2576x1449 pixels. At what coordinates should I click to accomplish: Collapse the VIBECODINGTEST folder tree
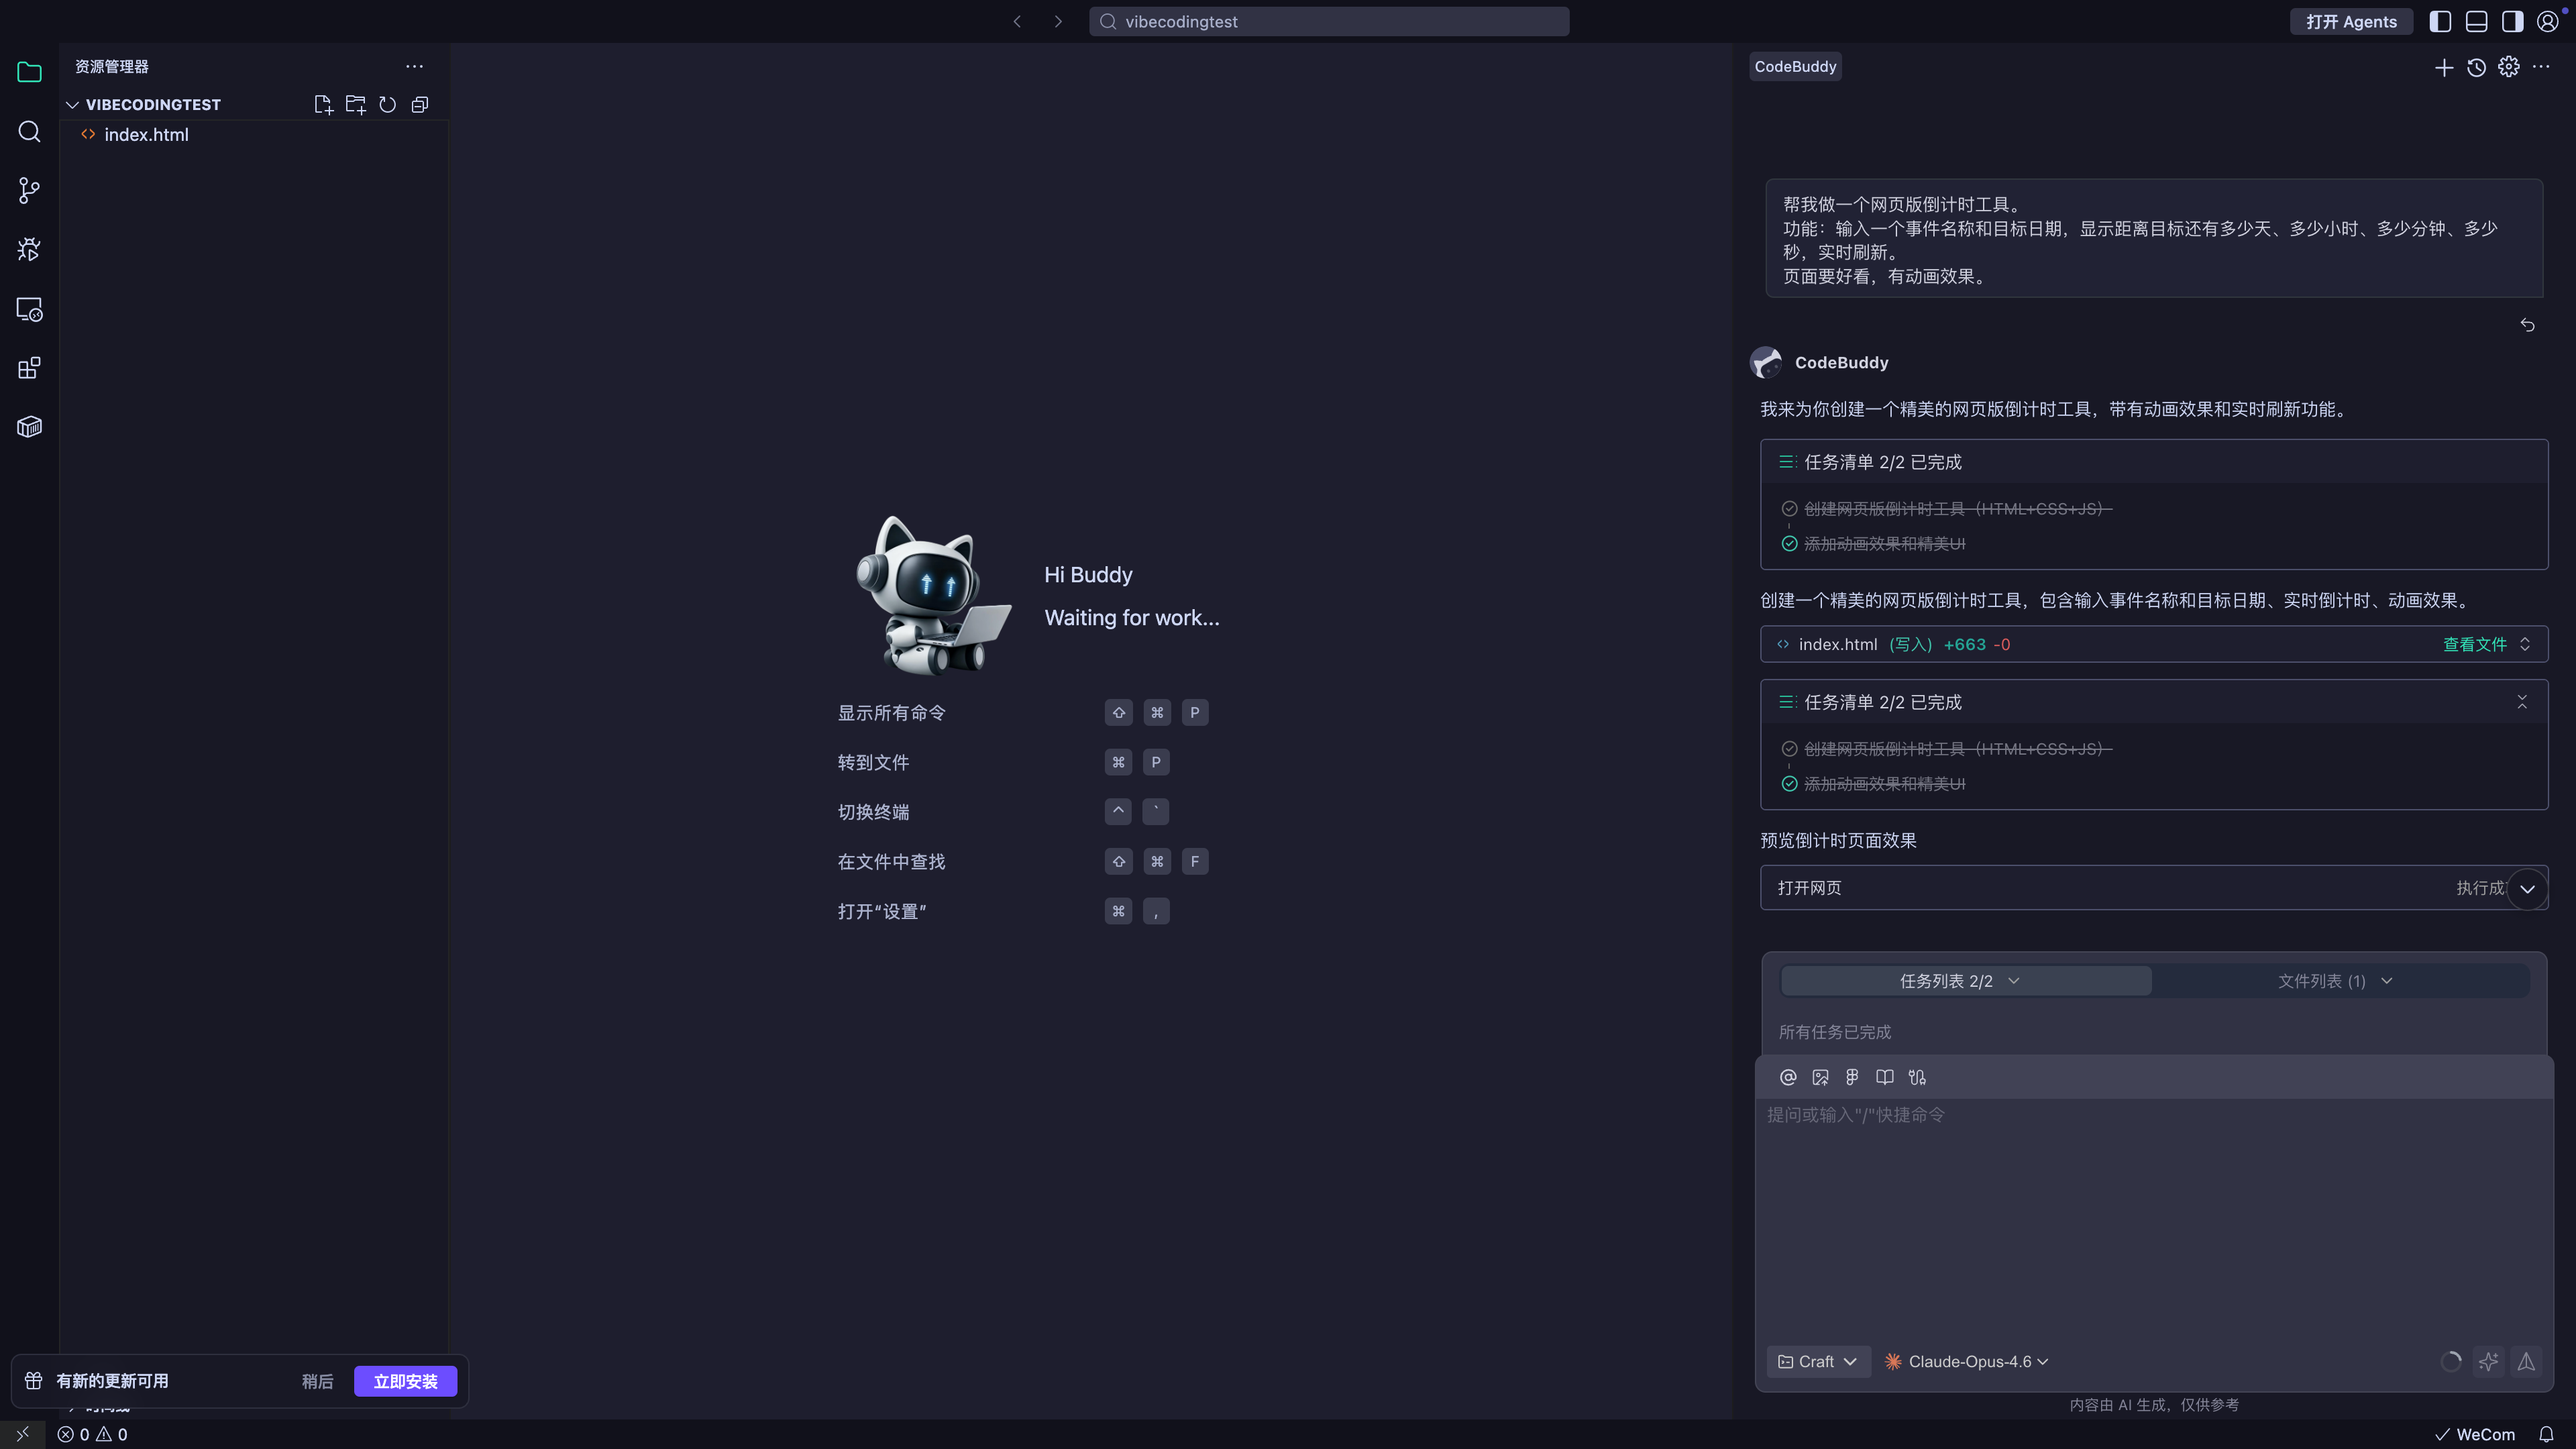[72, 104]
